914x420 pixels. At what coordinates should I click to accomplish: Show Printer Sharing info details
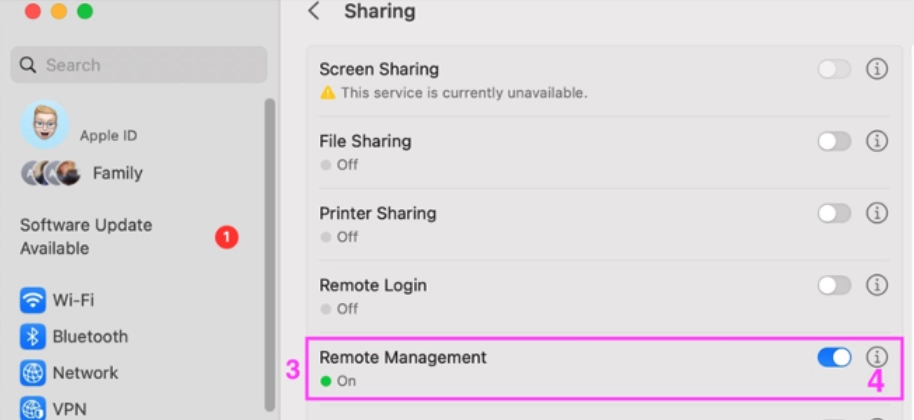tap(877, 213)
